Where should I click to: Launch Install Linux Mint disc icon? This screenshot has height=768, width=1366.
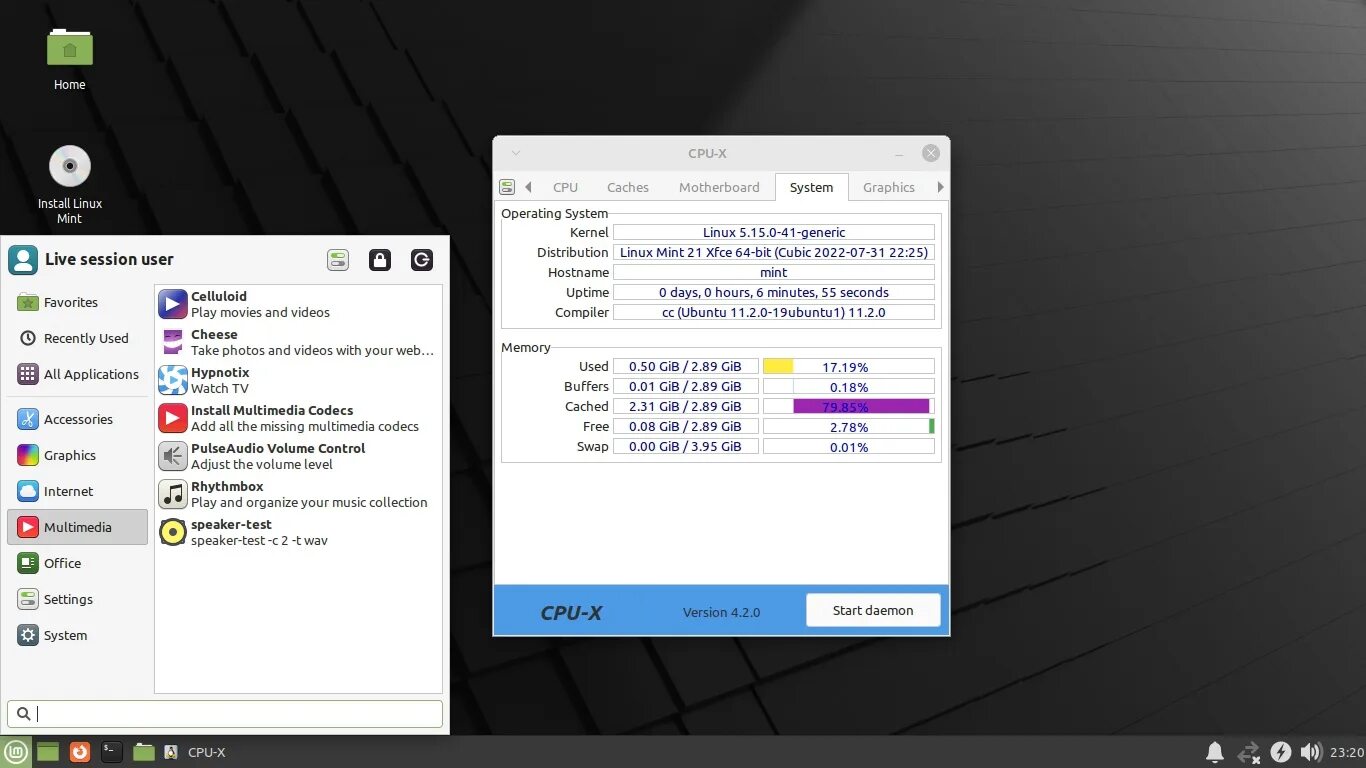70,166
